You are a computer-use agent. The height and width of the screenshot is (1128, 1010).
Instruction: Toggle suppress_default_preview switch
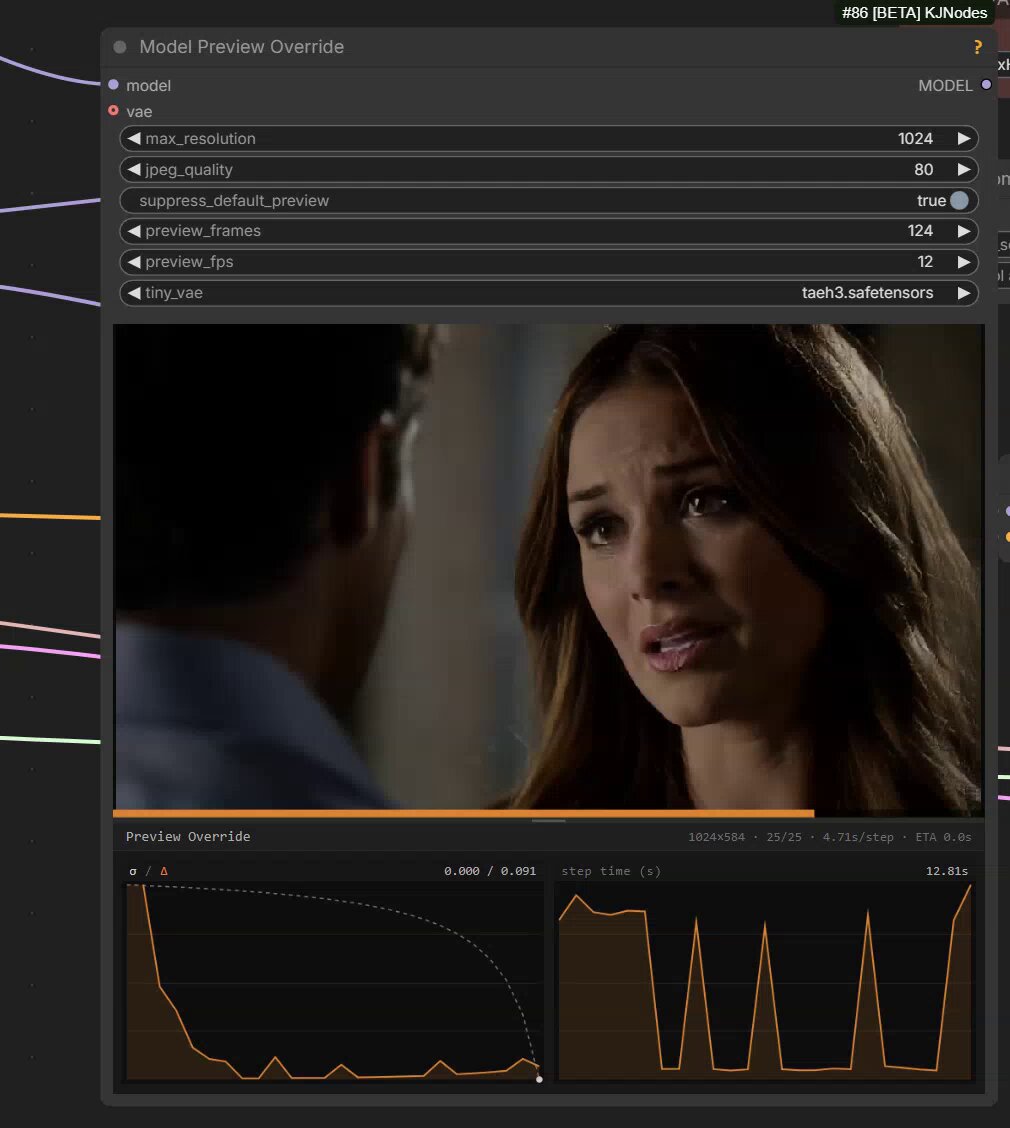point(959,200)
